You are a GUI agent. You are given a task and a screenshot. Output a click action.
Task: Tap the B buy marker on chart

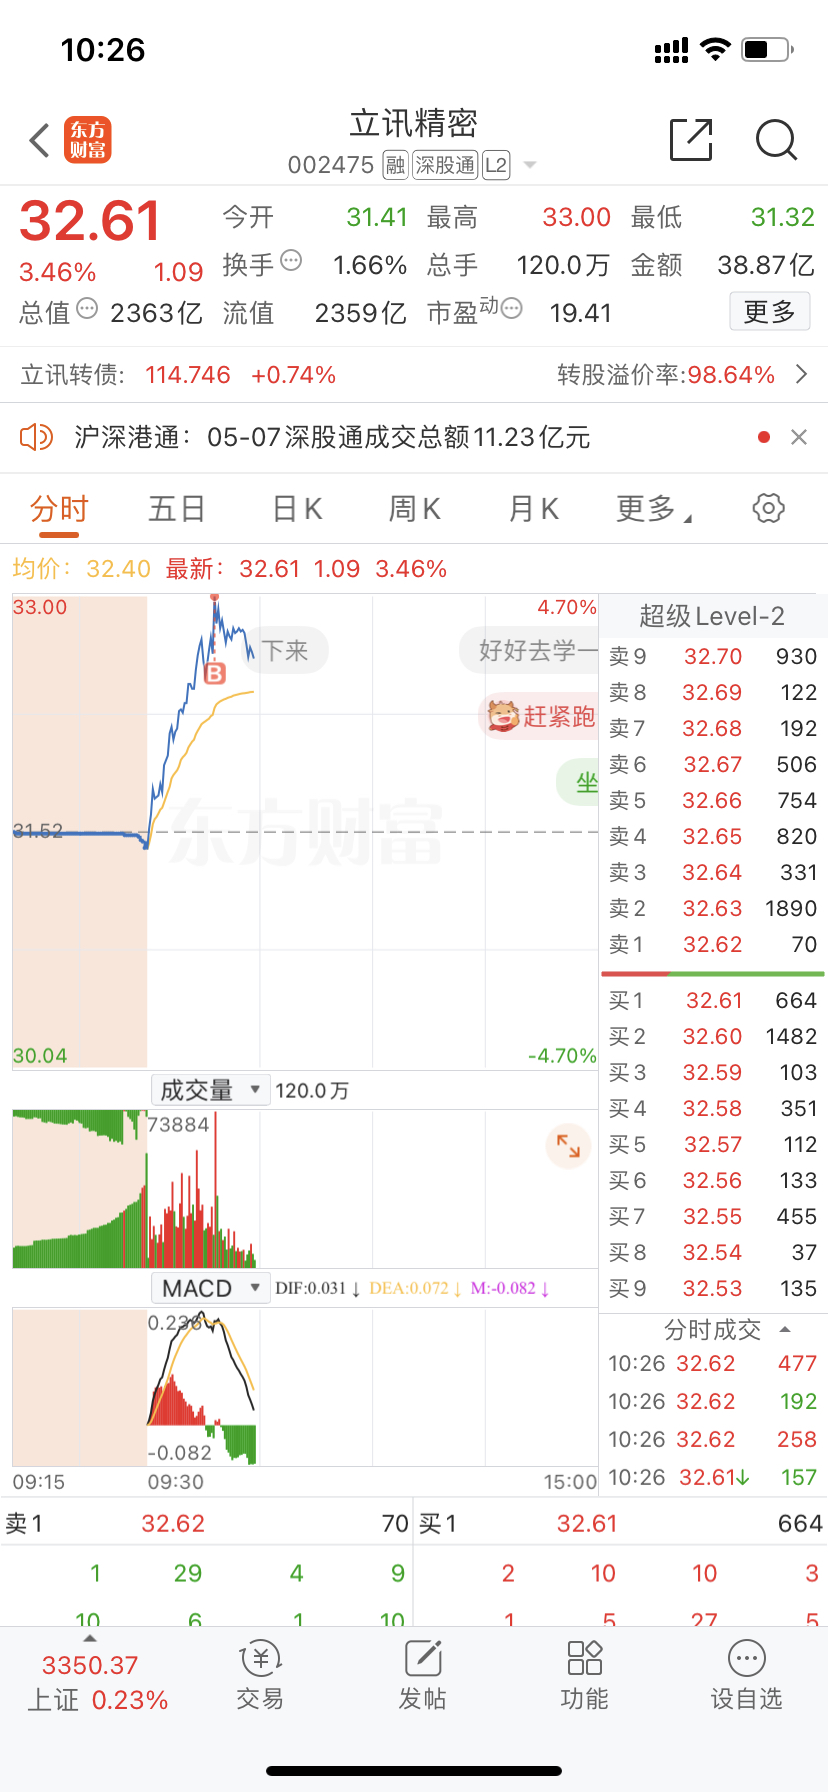click(215, 674)
